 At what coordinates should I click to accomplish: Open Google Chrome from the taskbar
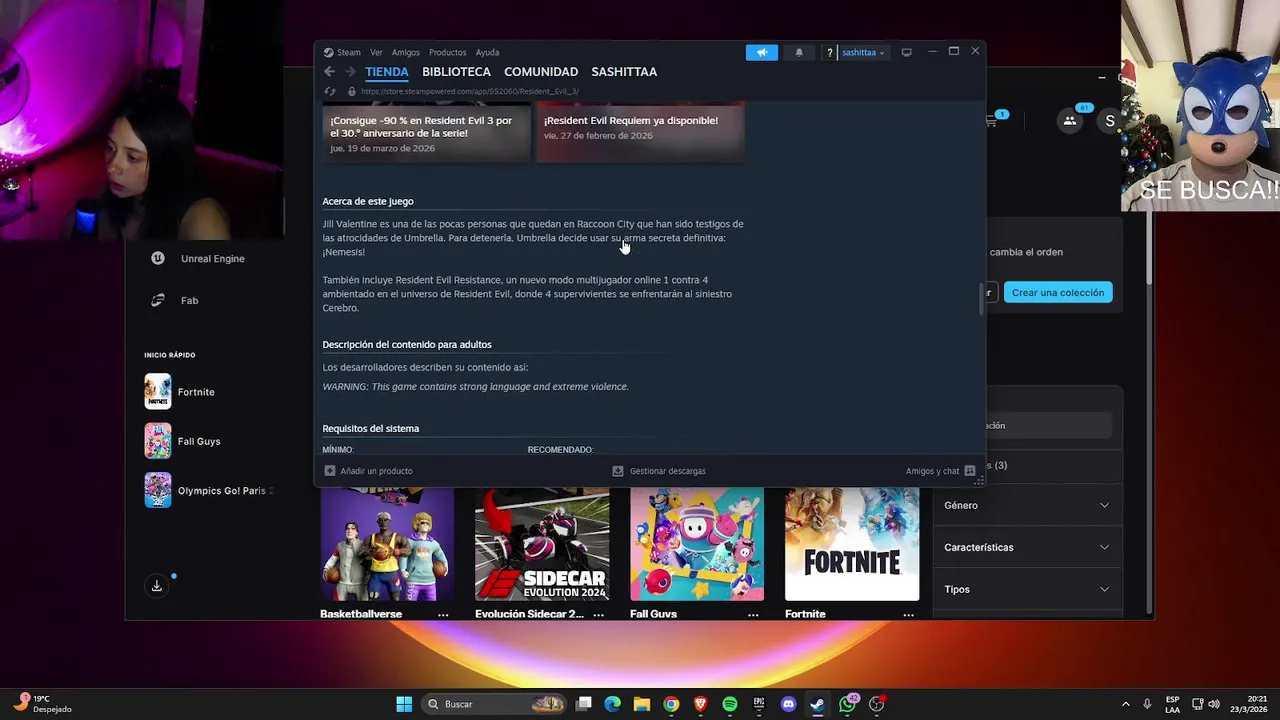[x=671, y=704]
